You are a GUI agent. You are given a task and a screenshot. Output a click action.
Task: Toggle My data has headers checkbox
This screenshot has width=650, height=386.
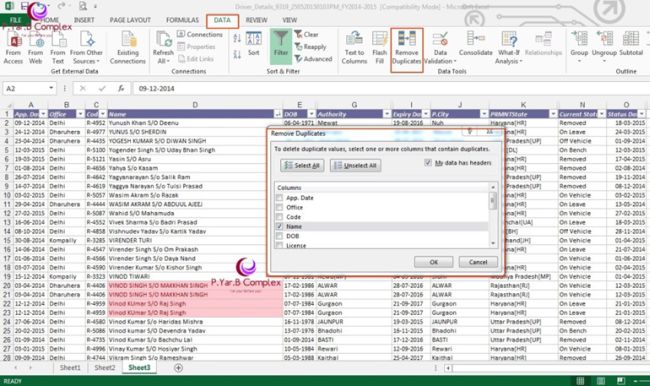tap(428, 163)
